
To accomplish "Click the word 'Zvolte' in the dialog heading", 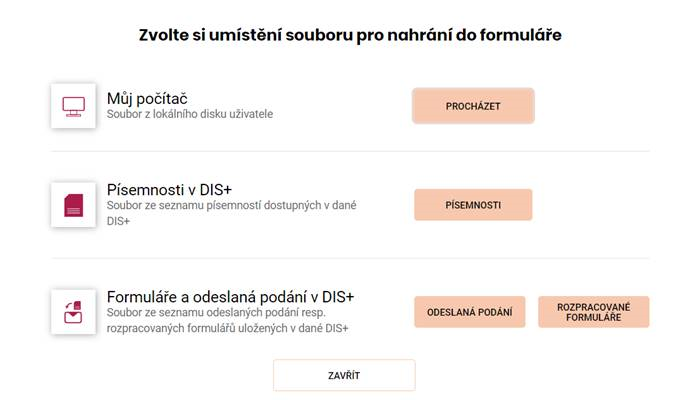I will [164, 35].
